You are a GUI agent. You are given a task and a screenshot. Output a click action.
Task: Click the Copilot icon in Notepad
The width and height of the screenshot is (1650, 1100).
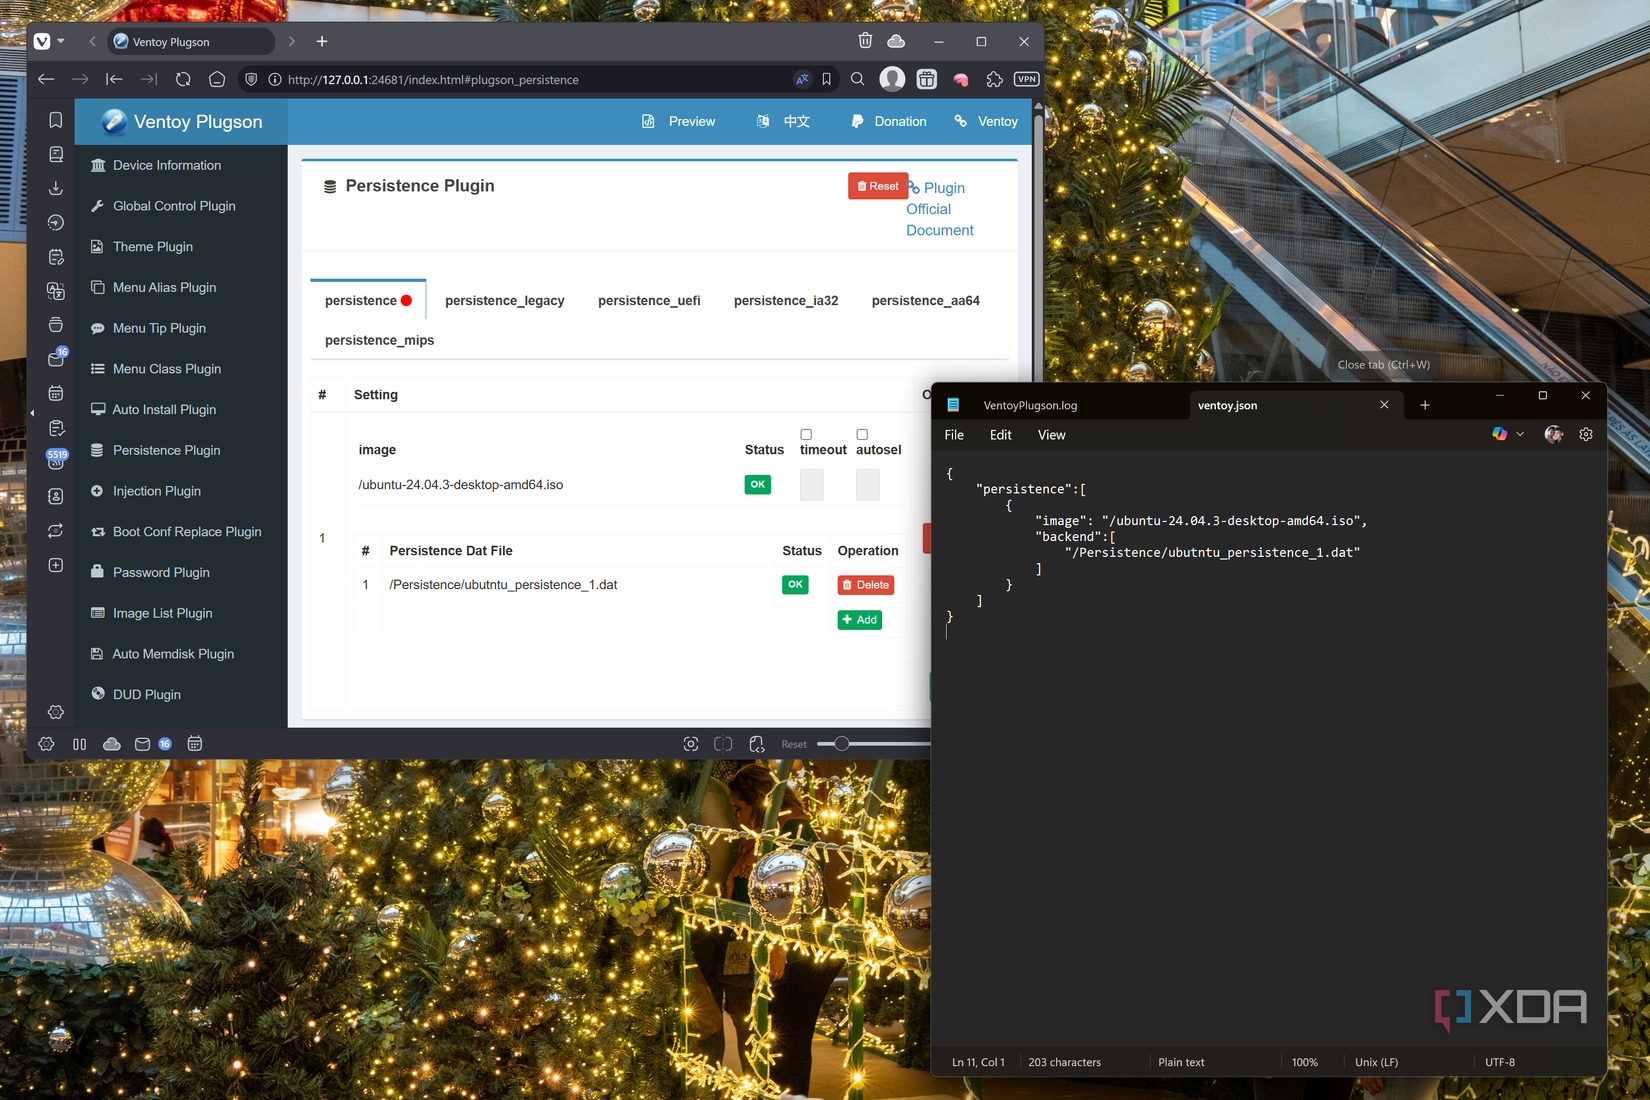tap(1499, 434)
